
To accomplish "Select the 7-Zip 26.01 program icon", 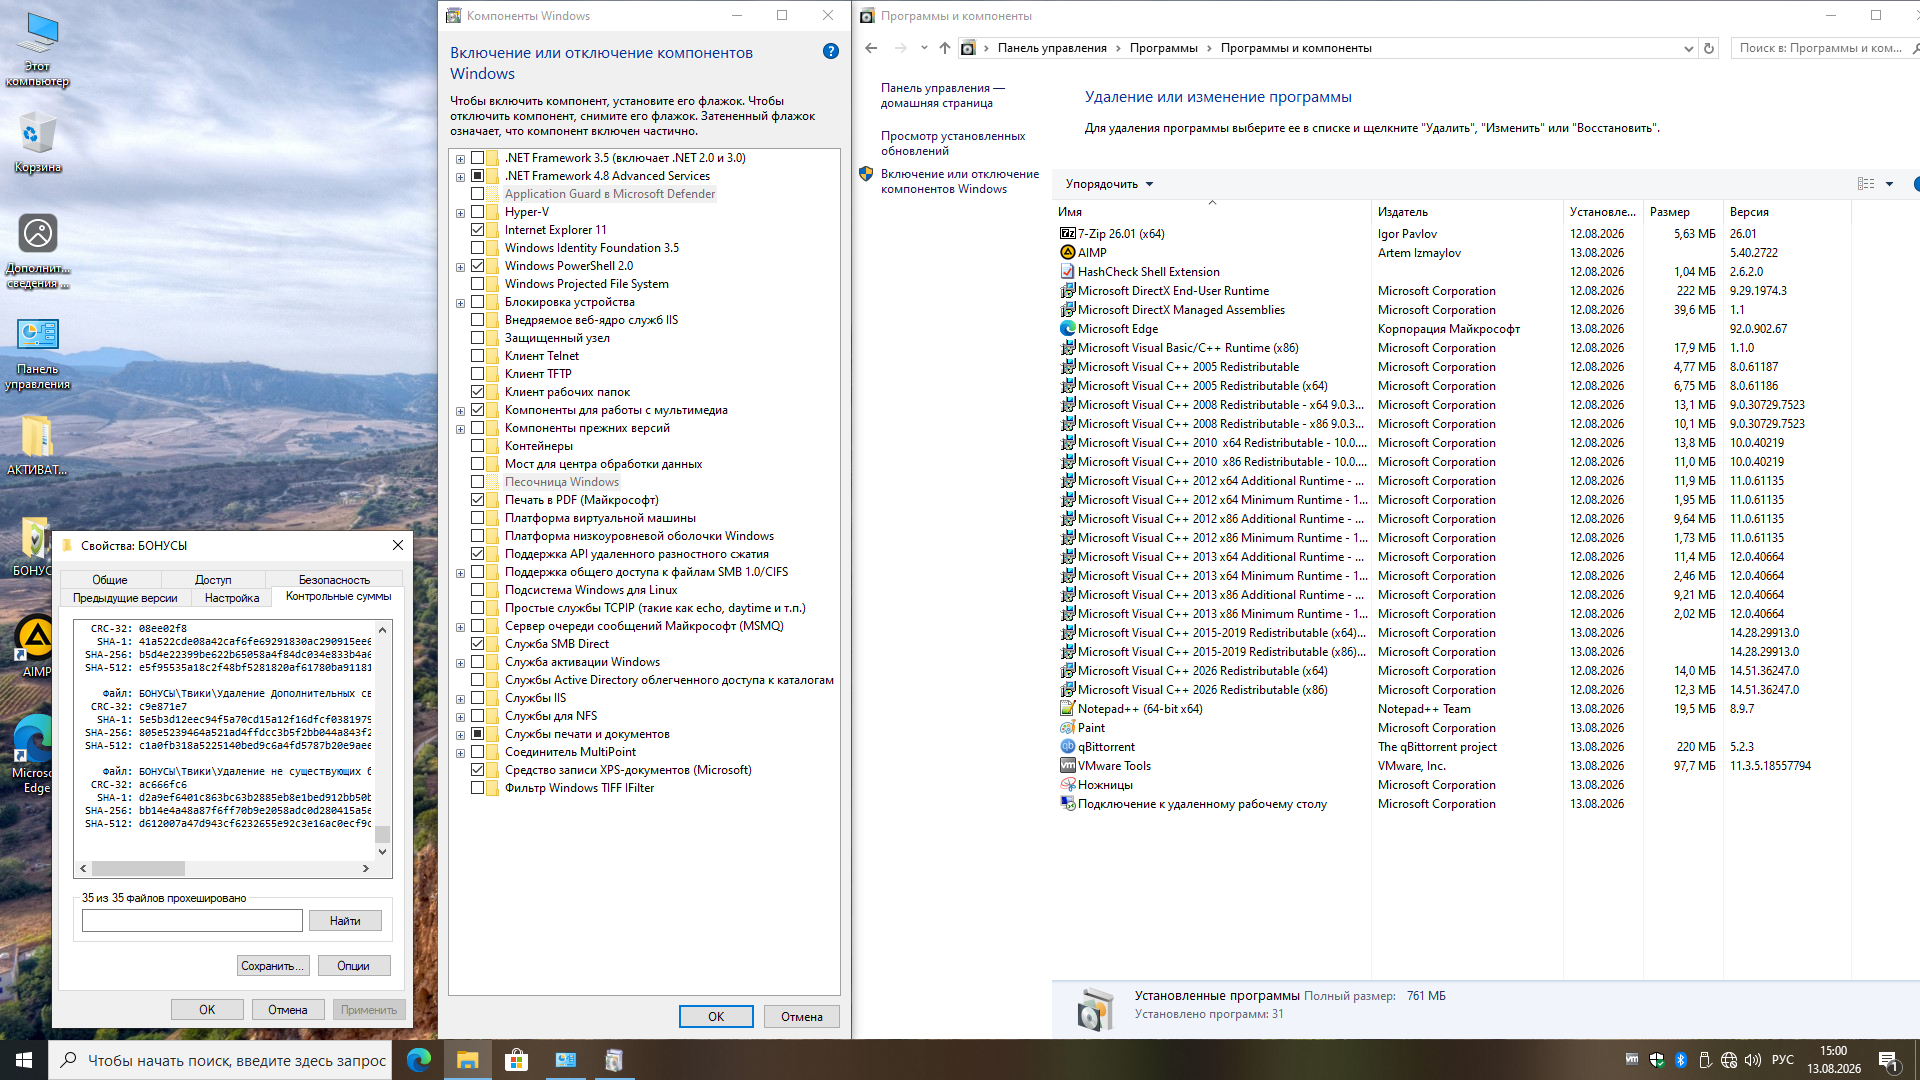I will [1067, 234].
